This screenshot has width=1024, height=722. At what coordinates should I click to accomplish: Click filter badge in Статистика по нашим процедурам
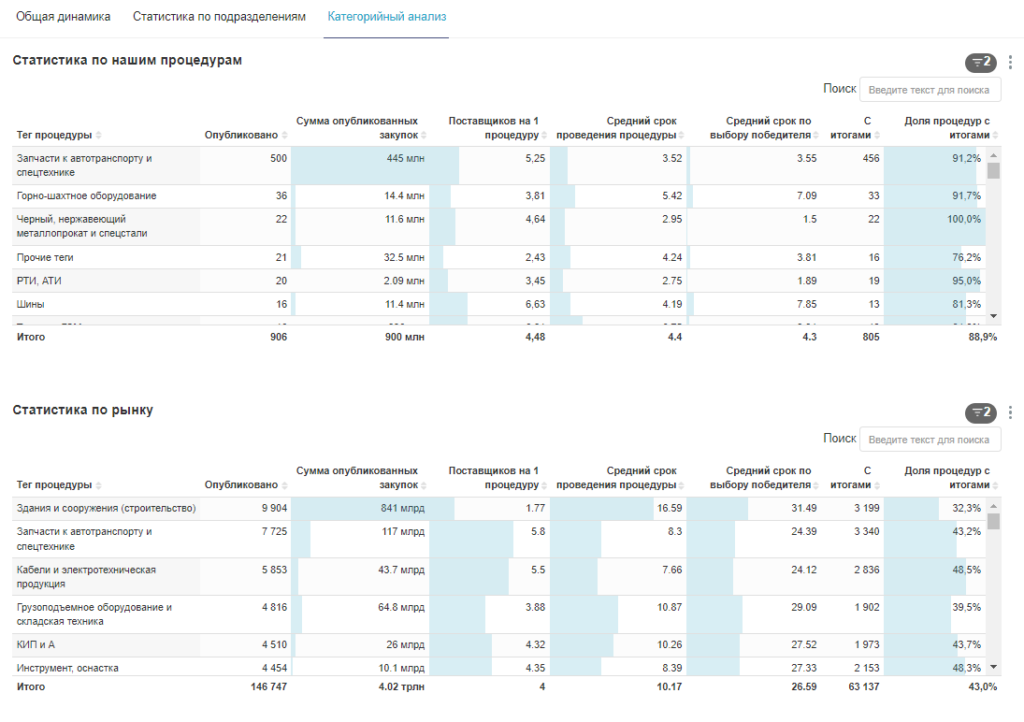point(980,62)
